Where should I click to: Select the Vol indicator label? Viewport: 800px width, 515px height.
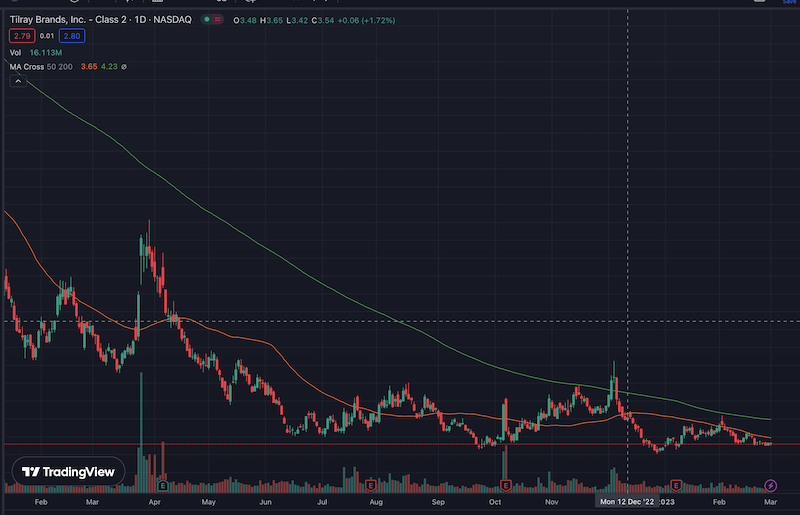point(15,53)
